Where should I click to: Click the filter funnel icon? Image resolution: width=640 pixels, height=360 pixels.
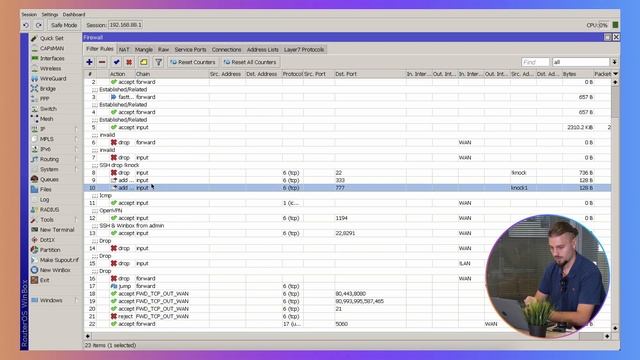click(x=158, y=62)
